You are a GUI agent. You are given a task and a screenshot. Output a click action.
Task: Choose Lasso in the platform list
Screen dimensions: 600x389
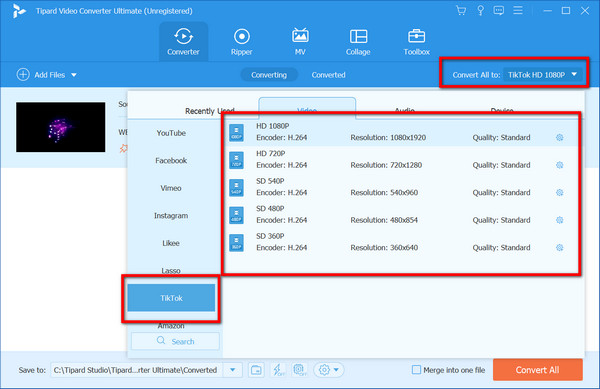tap(171, 270)
